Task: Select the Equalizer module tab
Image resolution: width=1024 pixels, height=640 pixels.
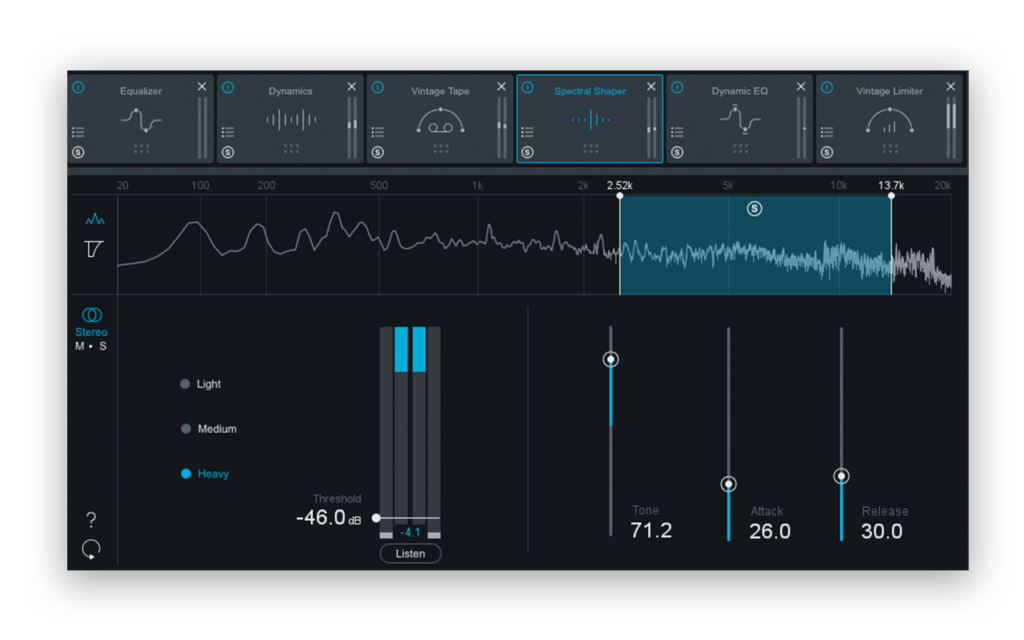Action: [140, 118]
